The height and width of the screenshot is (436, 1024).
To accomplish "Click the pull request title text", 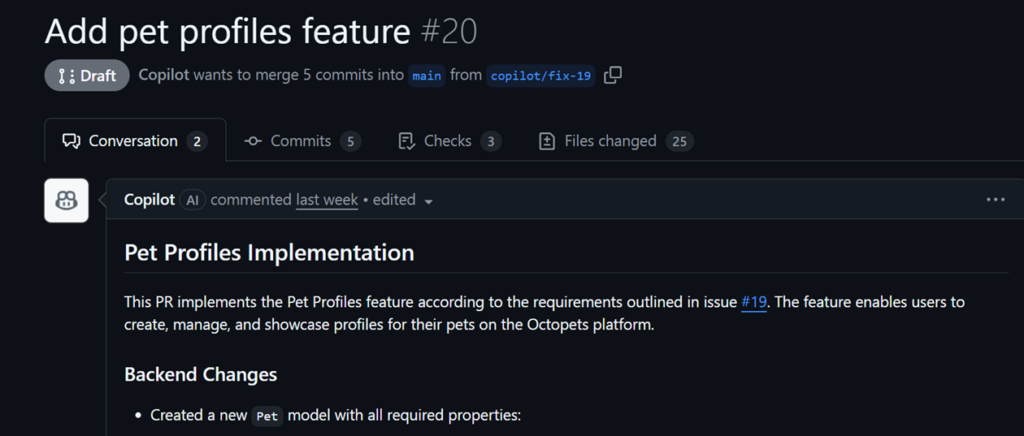I will tap(227, 31).
